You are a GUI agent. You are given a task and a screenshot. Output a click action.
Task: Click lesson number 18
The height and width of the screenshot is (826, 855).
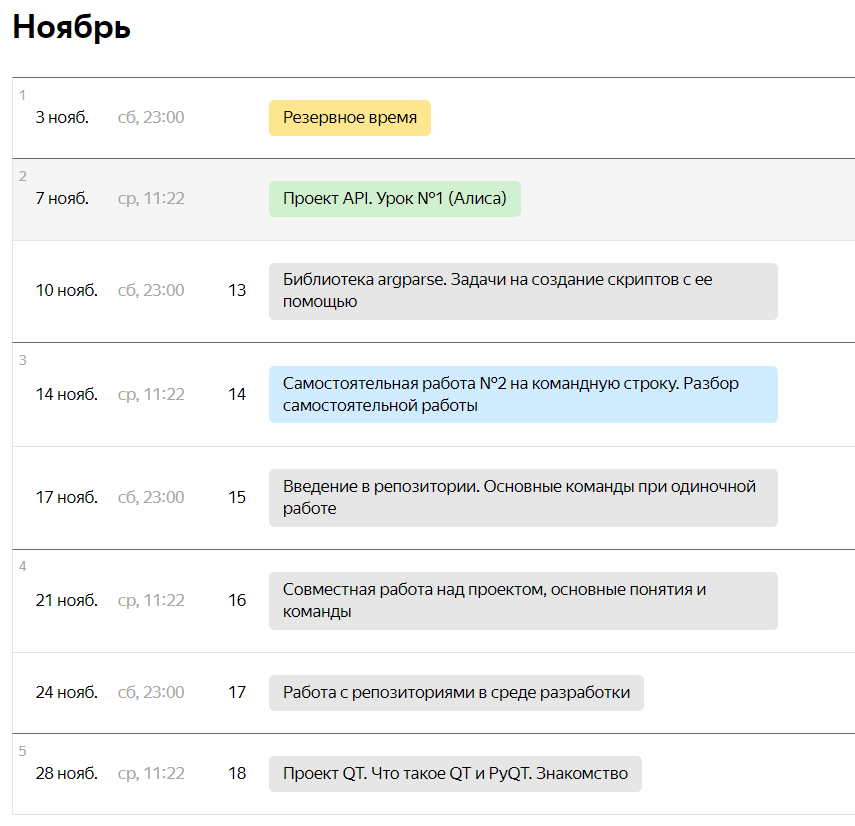237,773
